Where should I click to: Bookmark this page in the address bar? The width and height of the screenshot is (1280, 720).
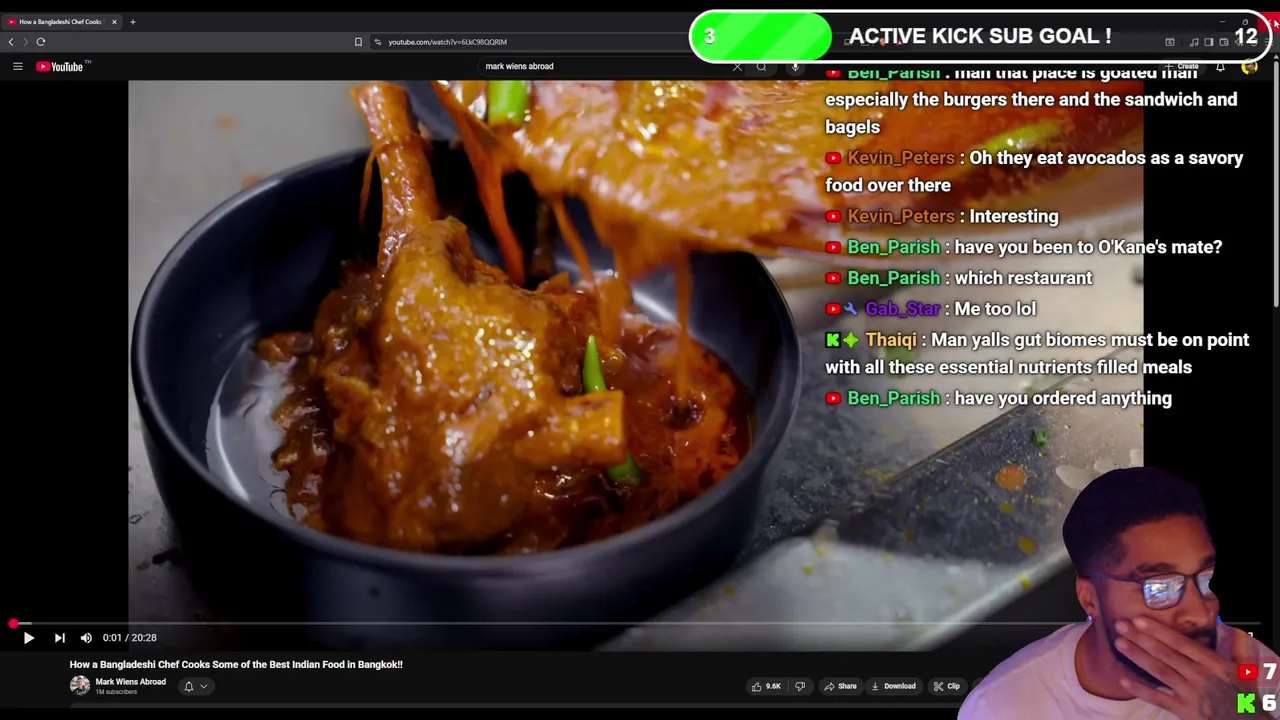(x=358, y=42)
